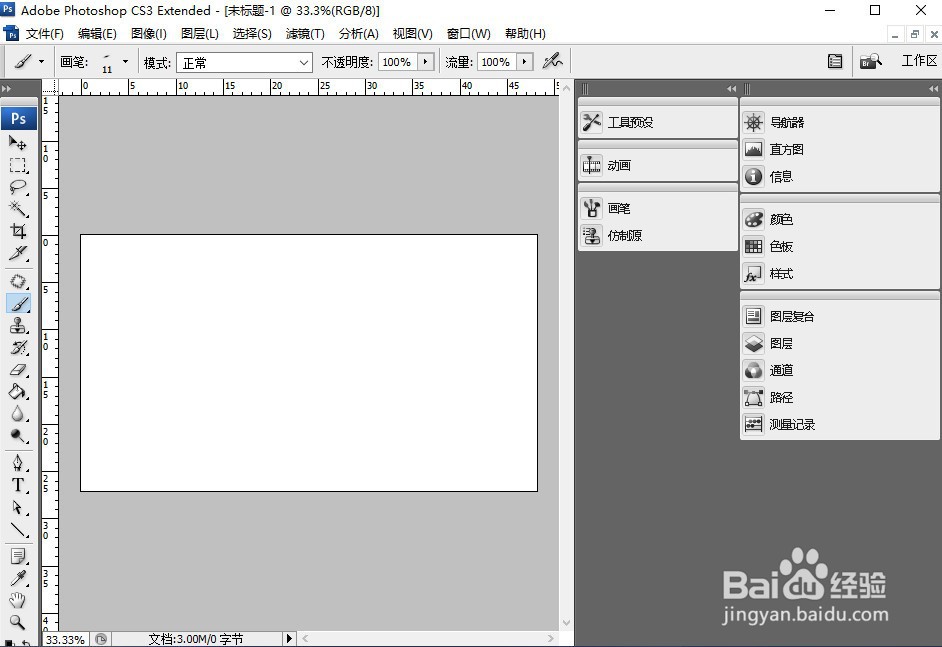Click the 不透明度 value field

(398, 62)
